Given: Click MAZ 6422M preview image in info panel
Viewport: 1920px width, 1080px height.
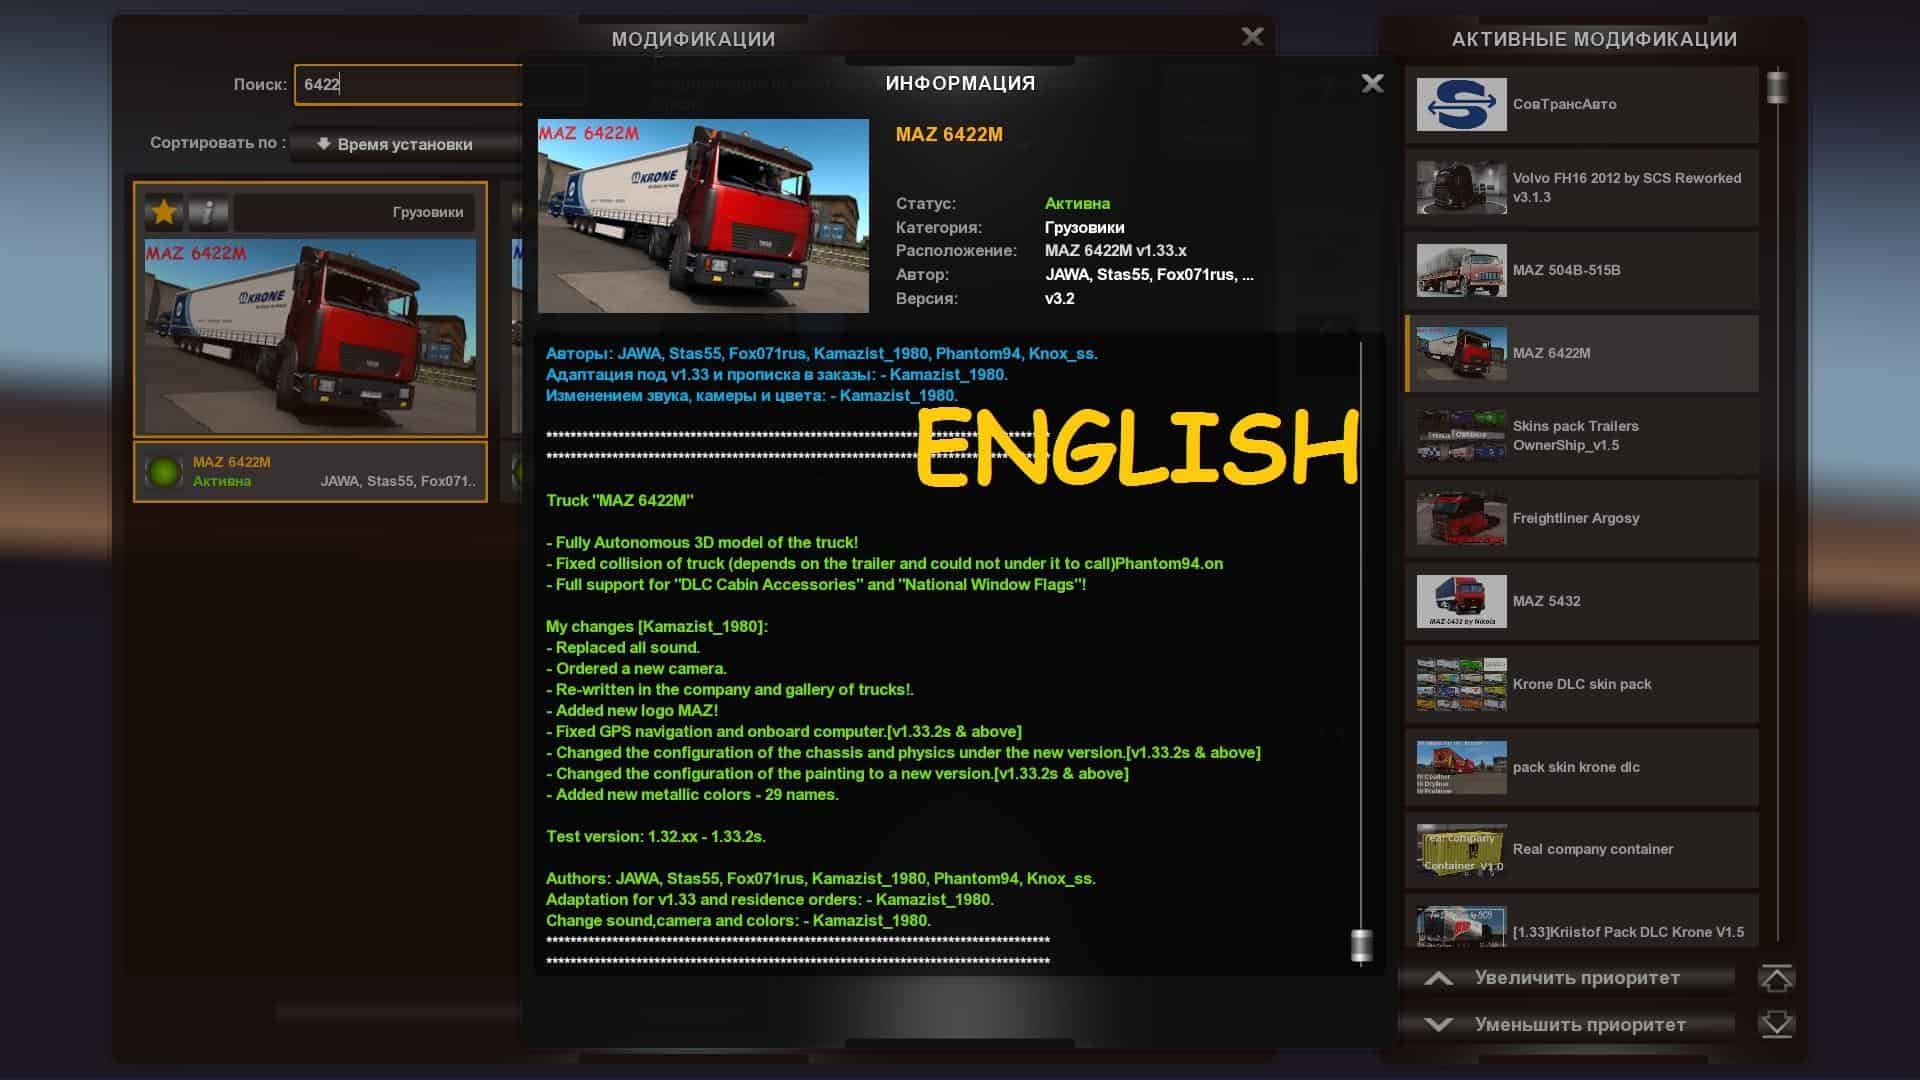Looking at the screenshot, I should tap(703, 216).
